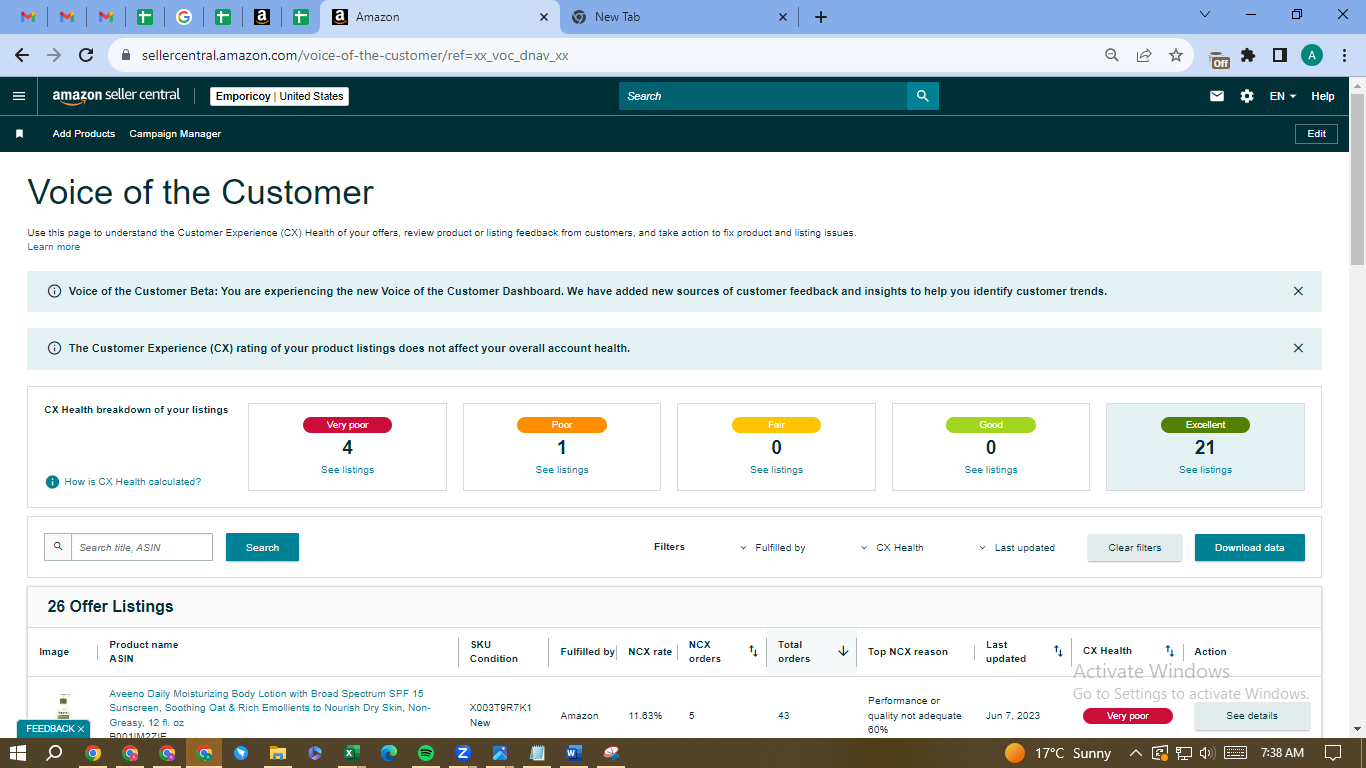Bookmark this page with the star icon
Screen dimensions: 1366x768
1176,56
